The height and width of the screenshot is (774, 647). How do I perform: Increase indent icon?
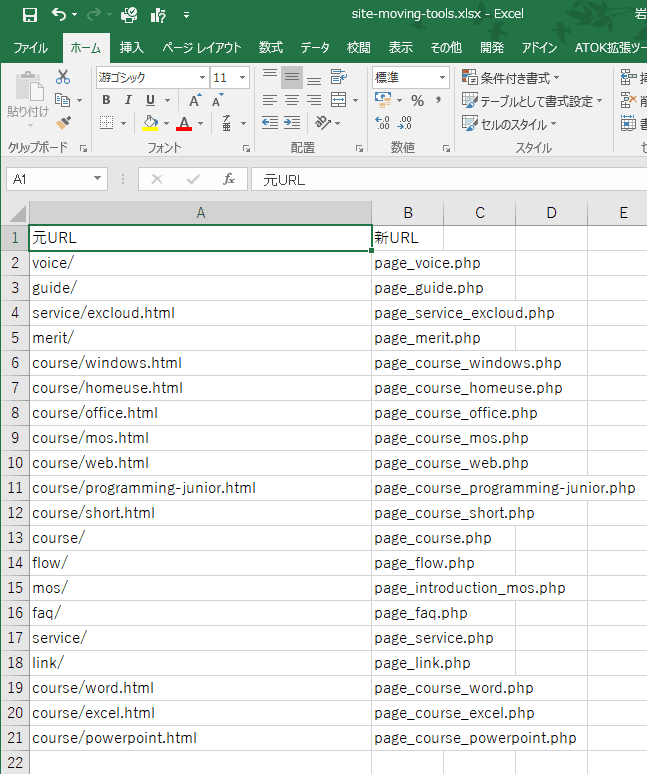pyautogui.click(x=292, y=122)
